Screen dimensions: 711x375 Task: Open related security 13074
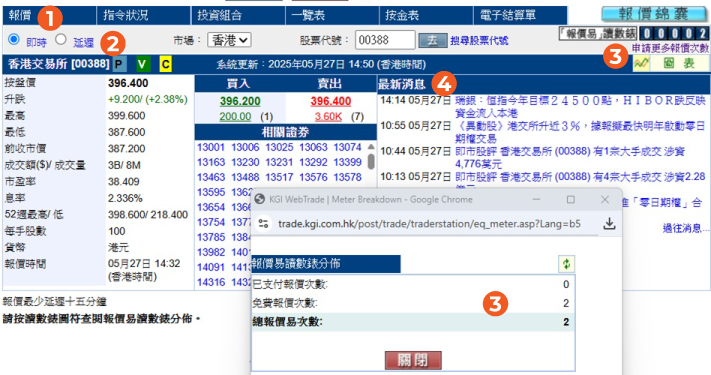[347, 147]
